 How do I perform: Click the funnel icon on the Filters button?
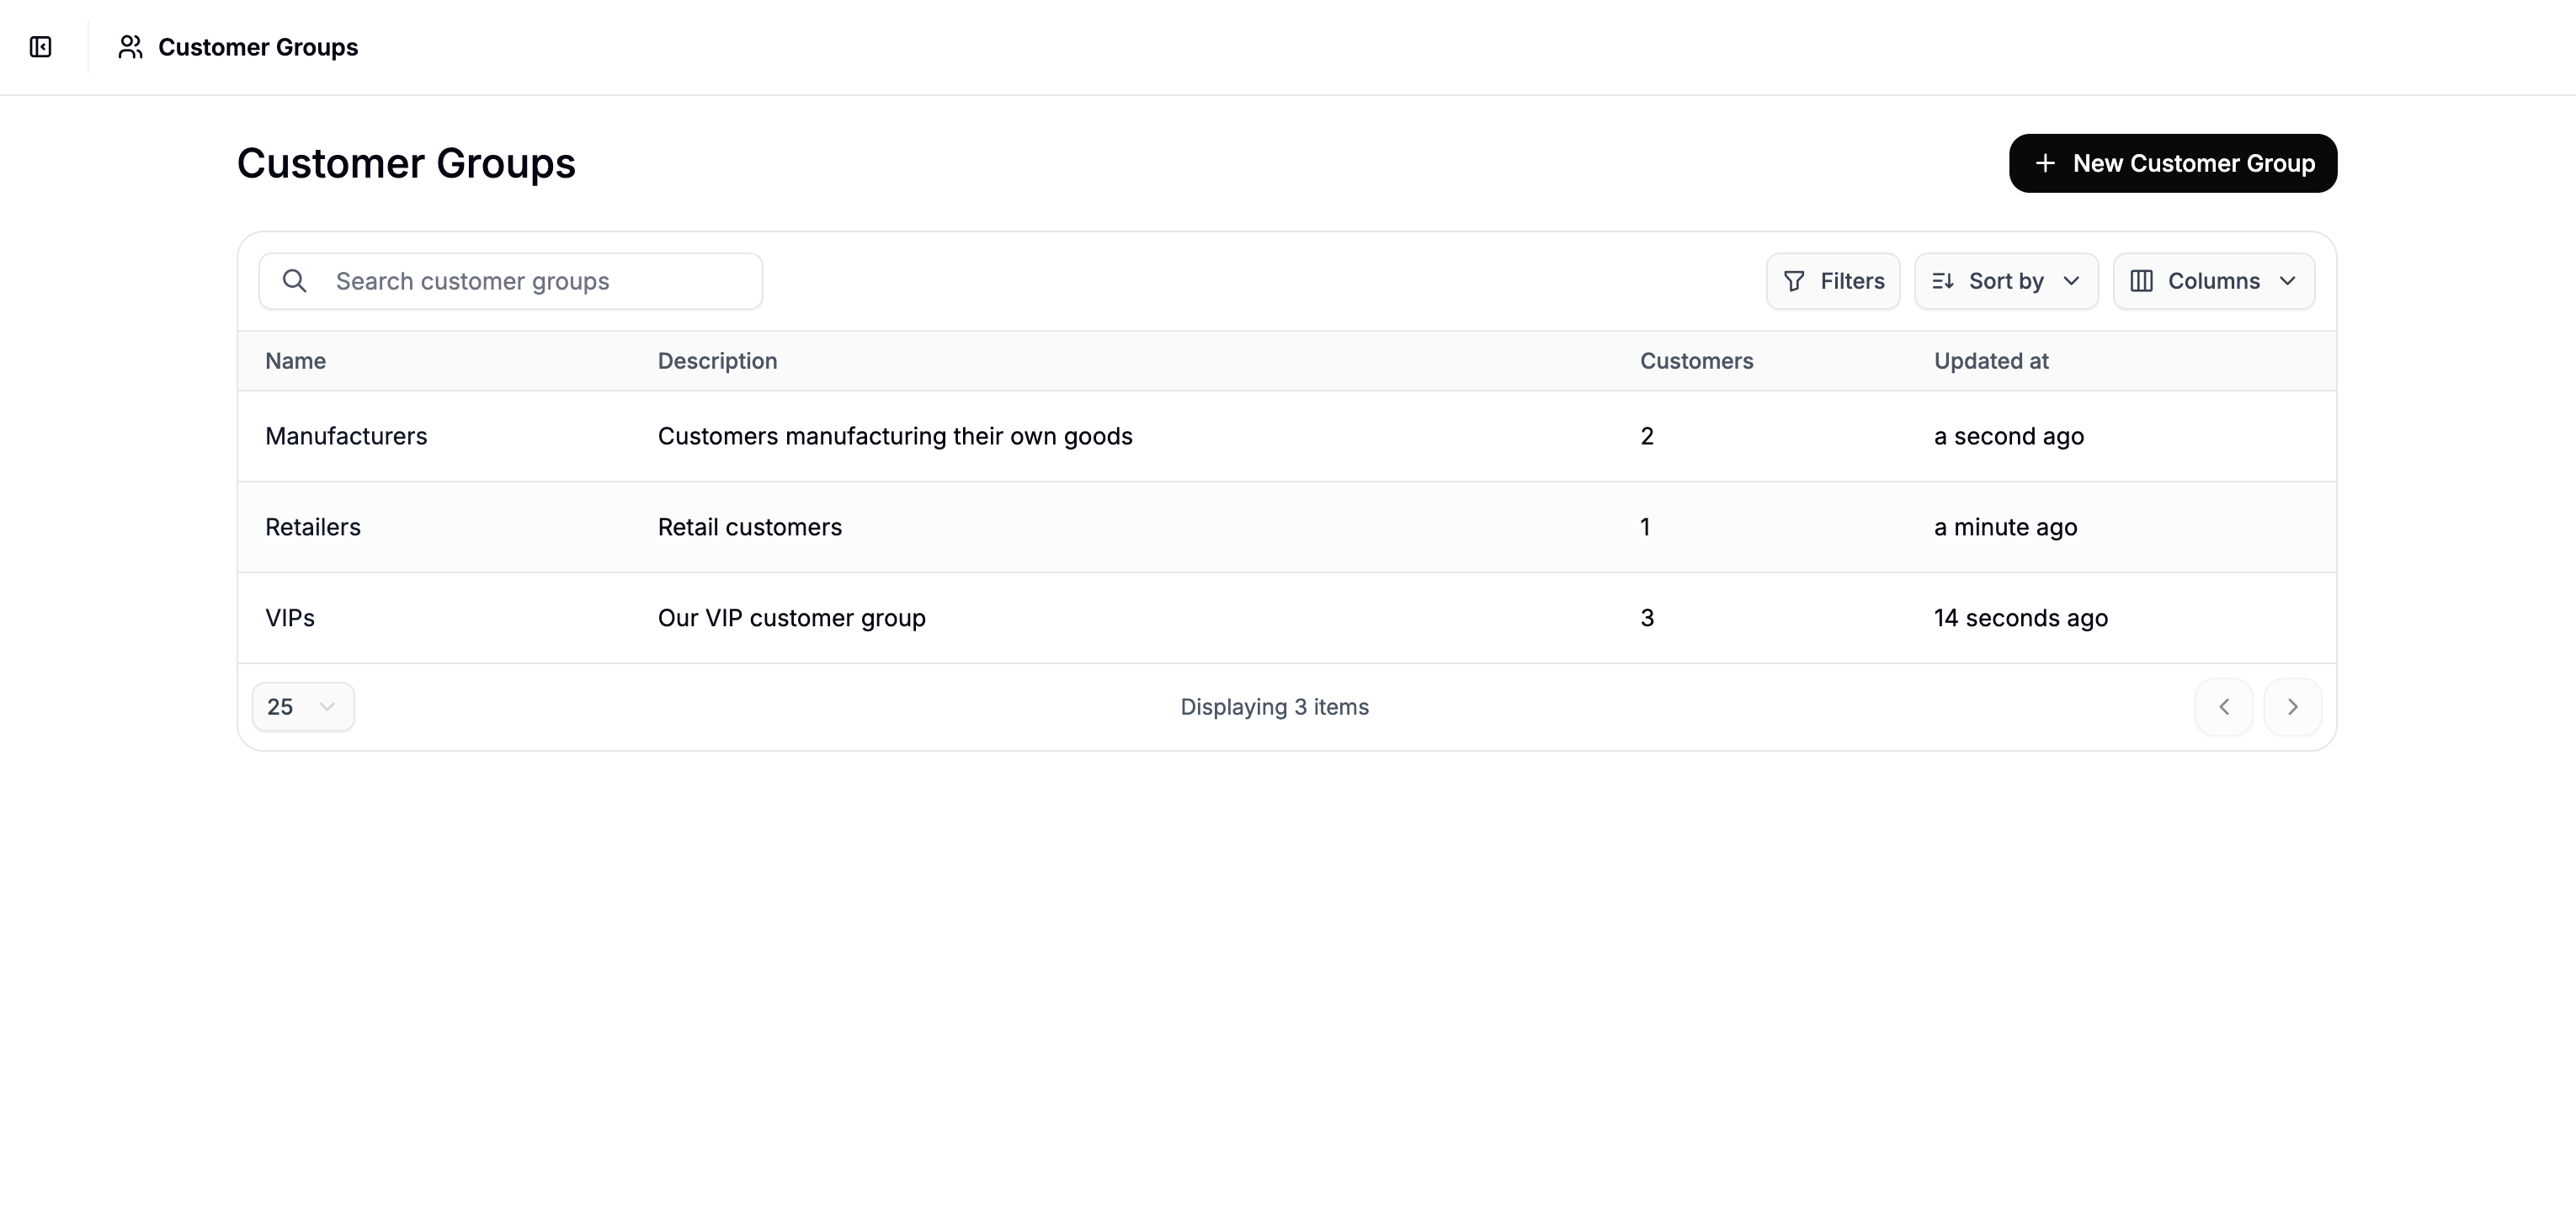tap(1793, 281)
